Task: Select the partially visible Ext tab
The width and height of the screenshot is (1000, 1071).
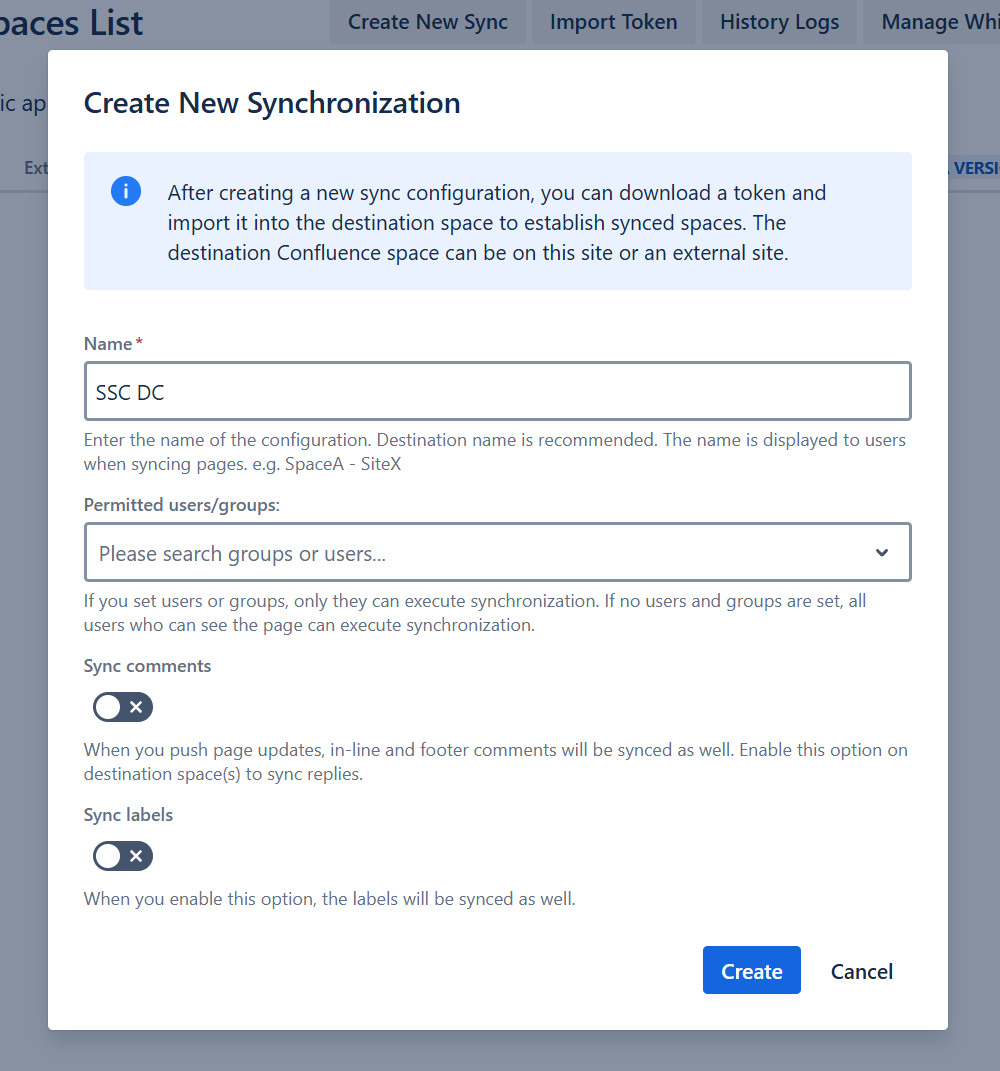Action: tap(36, 168)
